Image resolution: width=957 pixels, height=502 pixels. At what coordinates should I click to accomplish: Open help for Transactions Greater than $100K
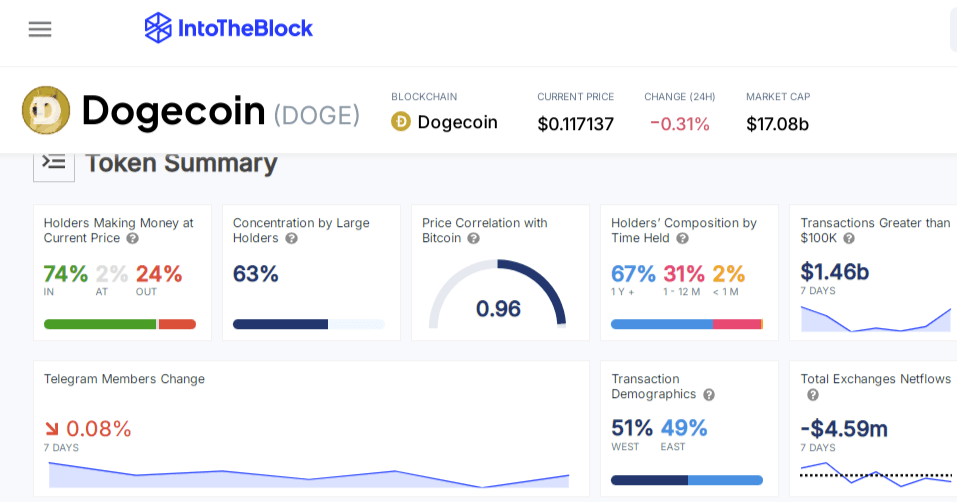[849, 238]
